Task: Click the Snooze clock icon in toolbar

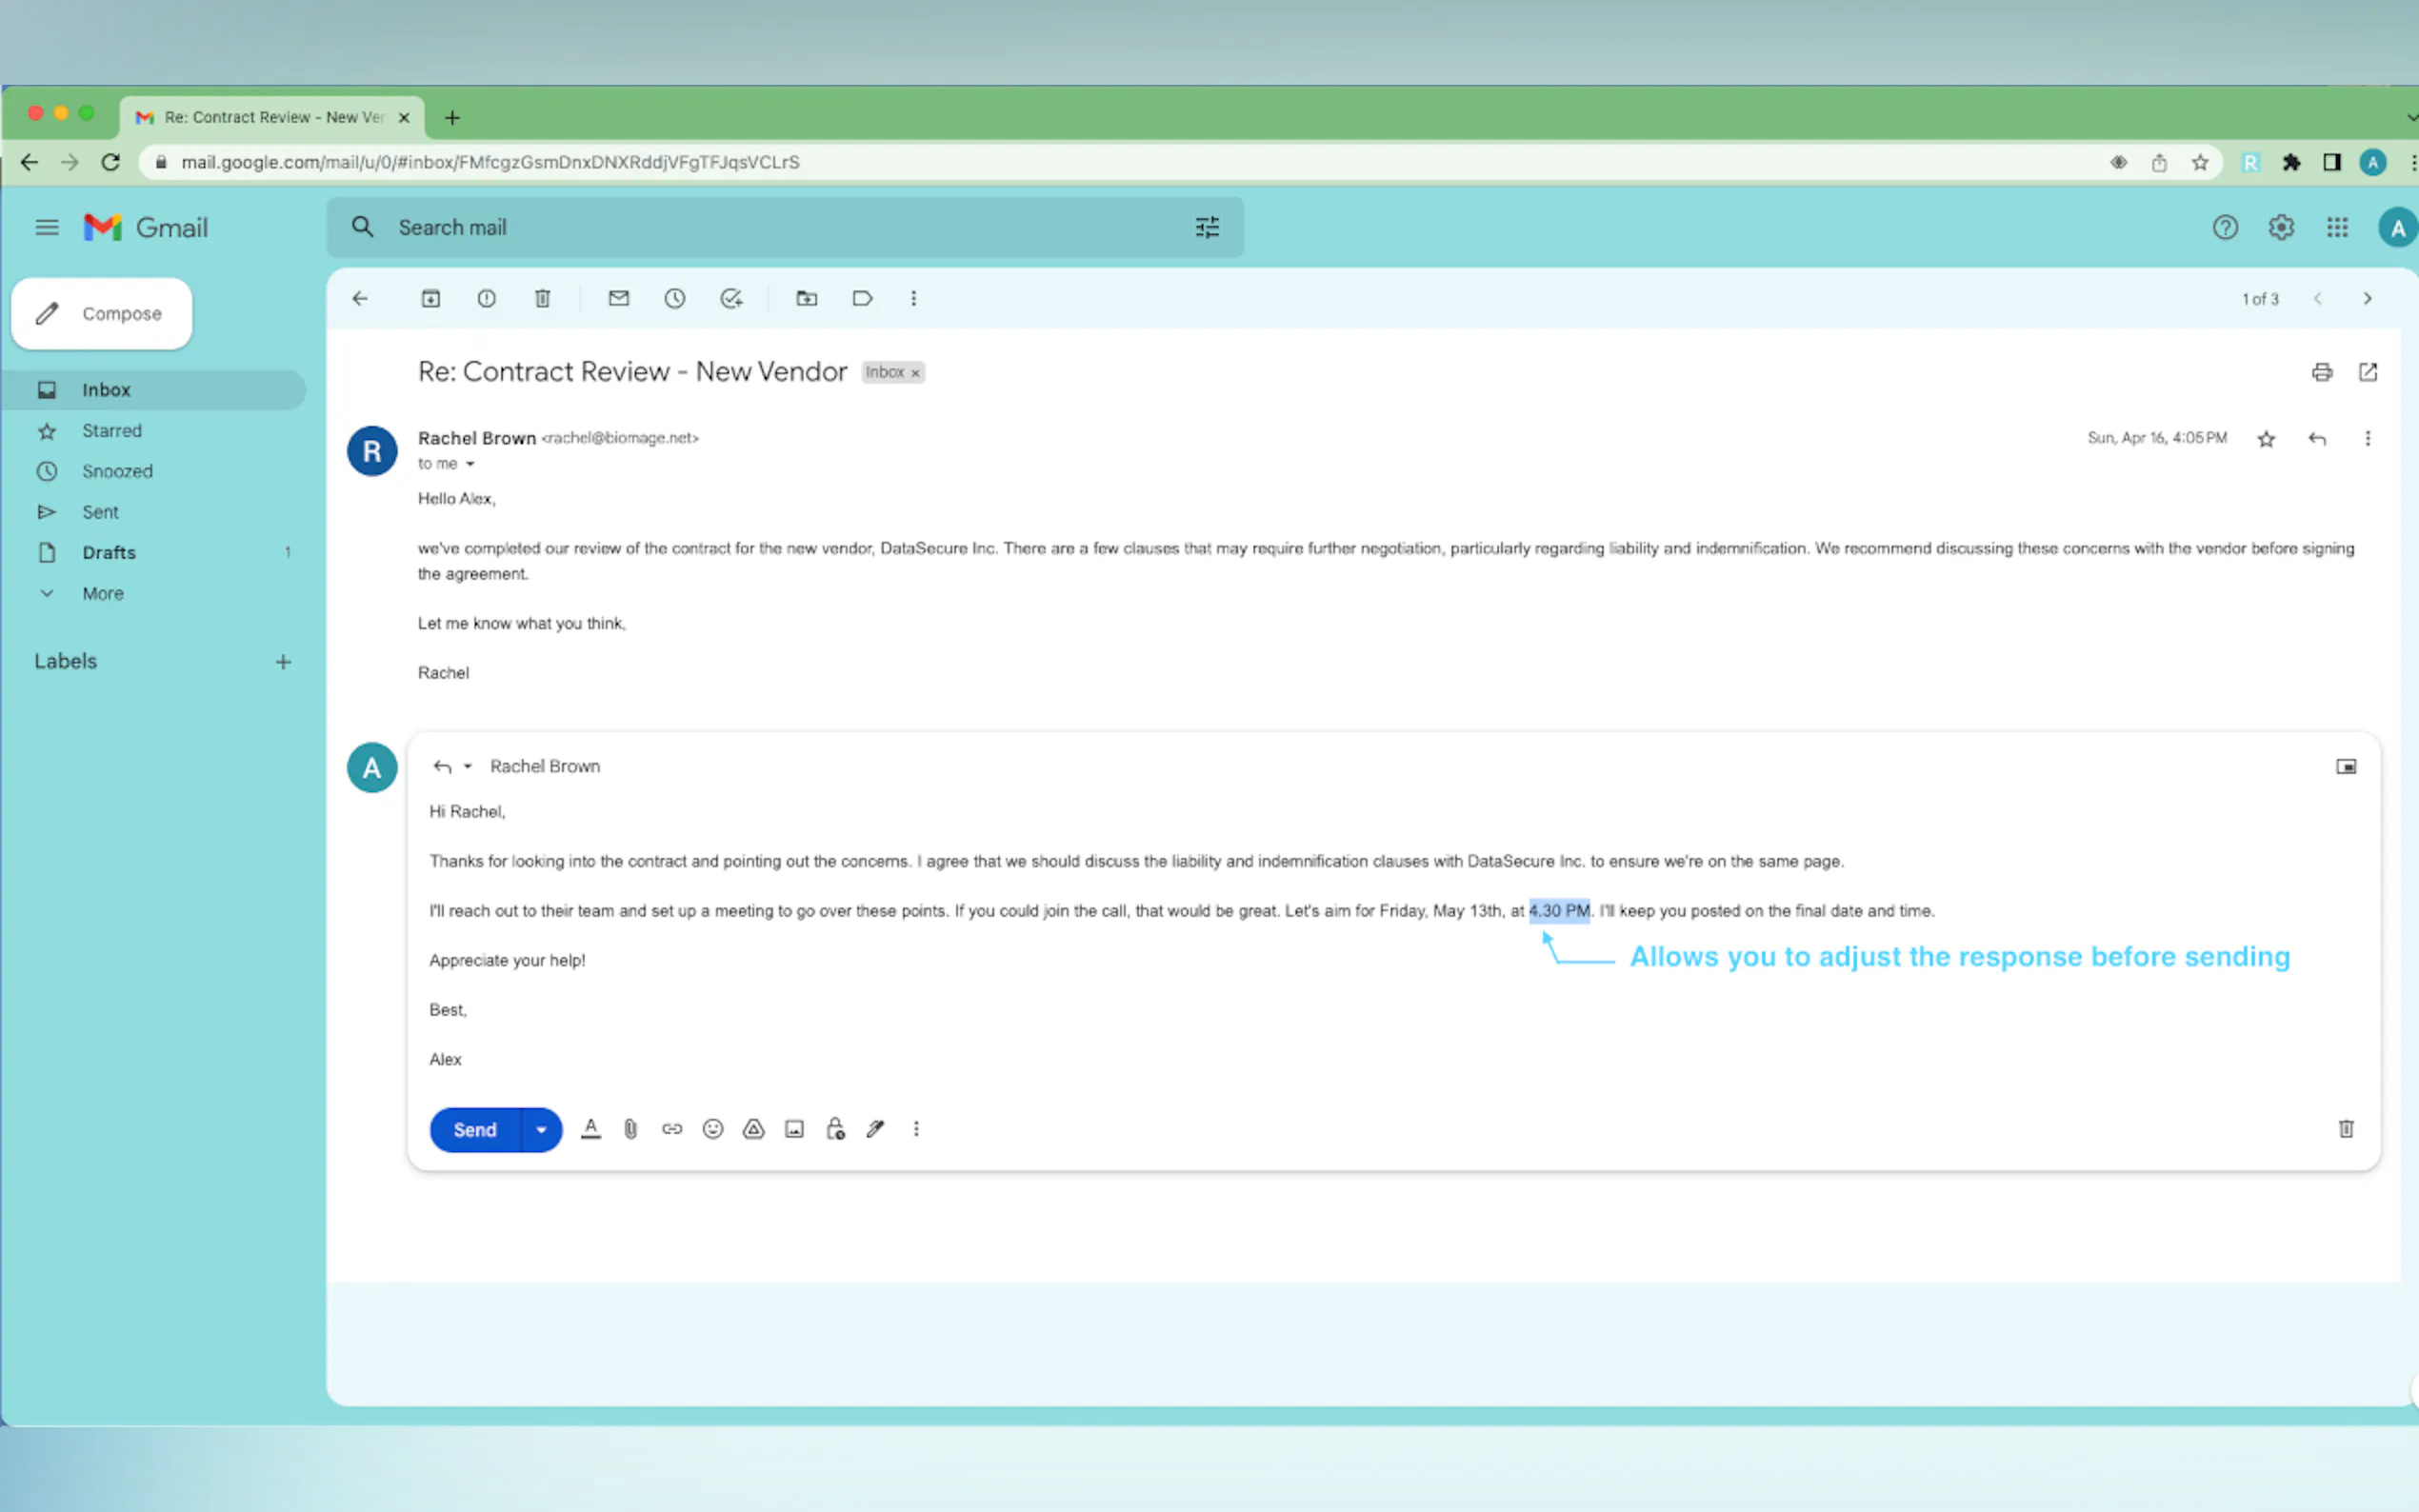Action: click(675, 298)
